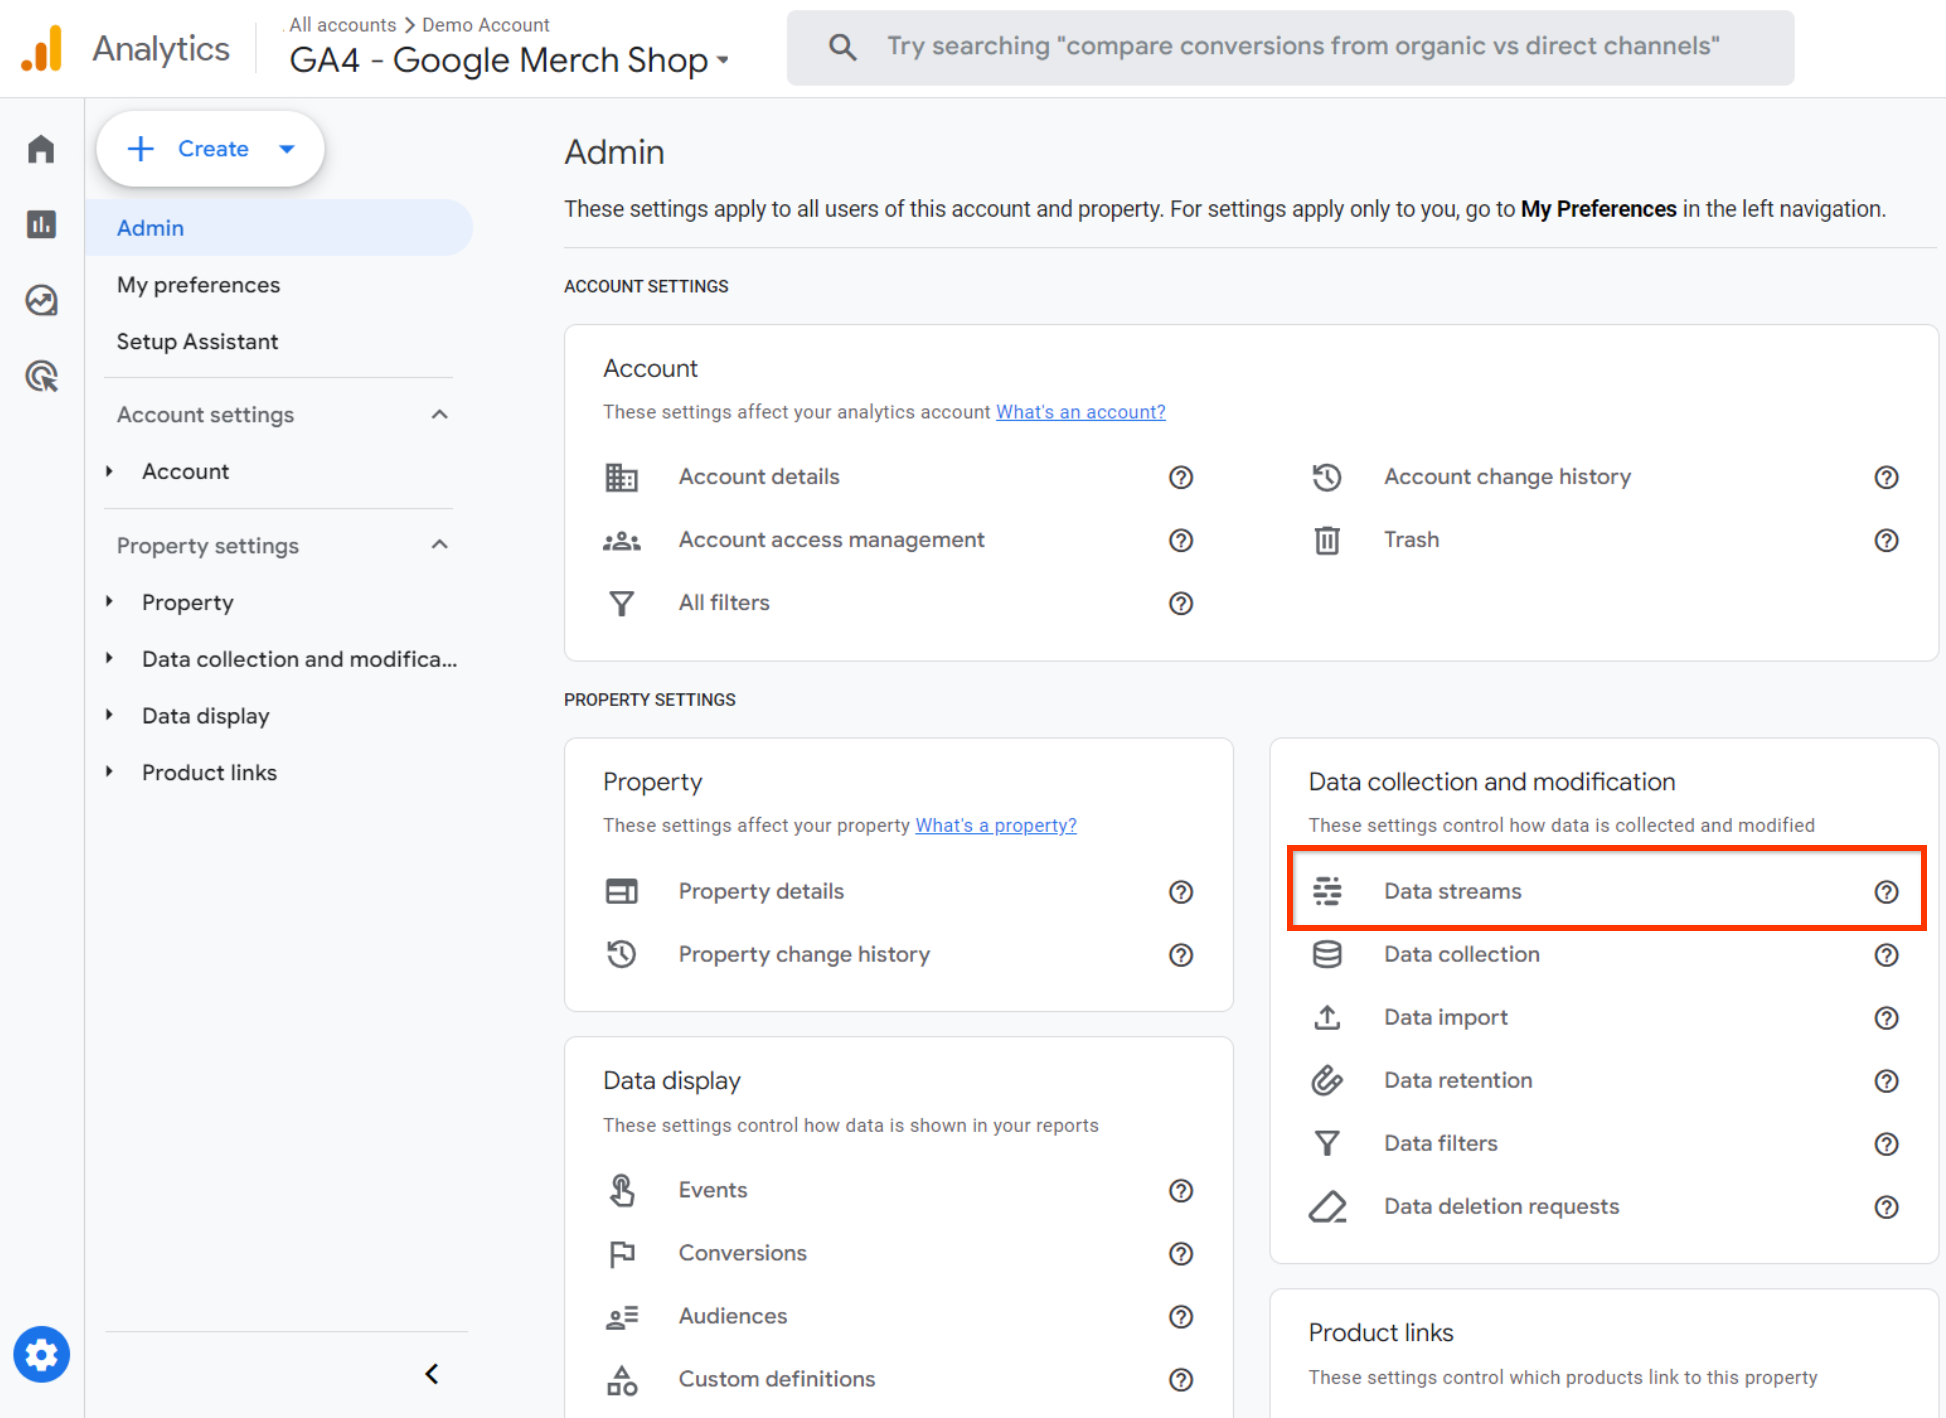This screenshot has width=1946, height=1418.
Task: Open help for Property change history
Action: pyautogui.click(x=1181, y=955)
